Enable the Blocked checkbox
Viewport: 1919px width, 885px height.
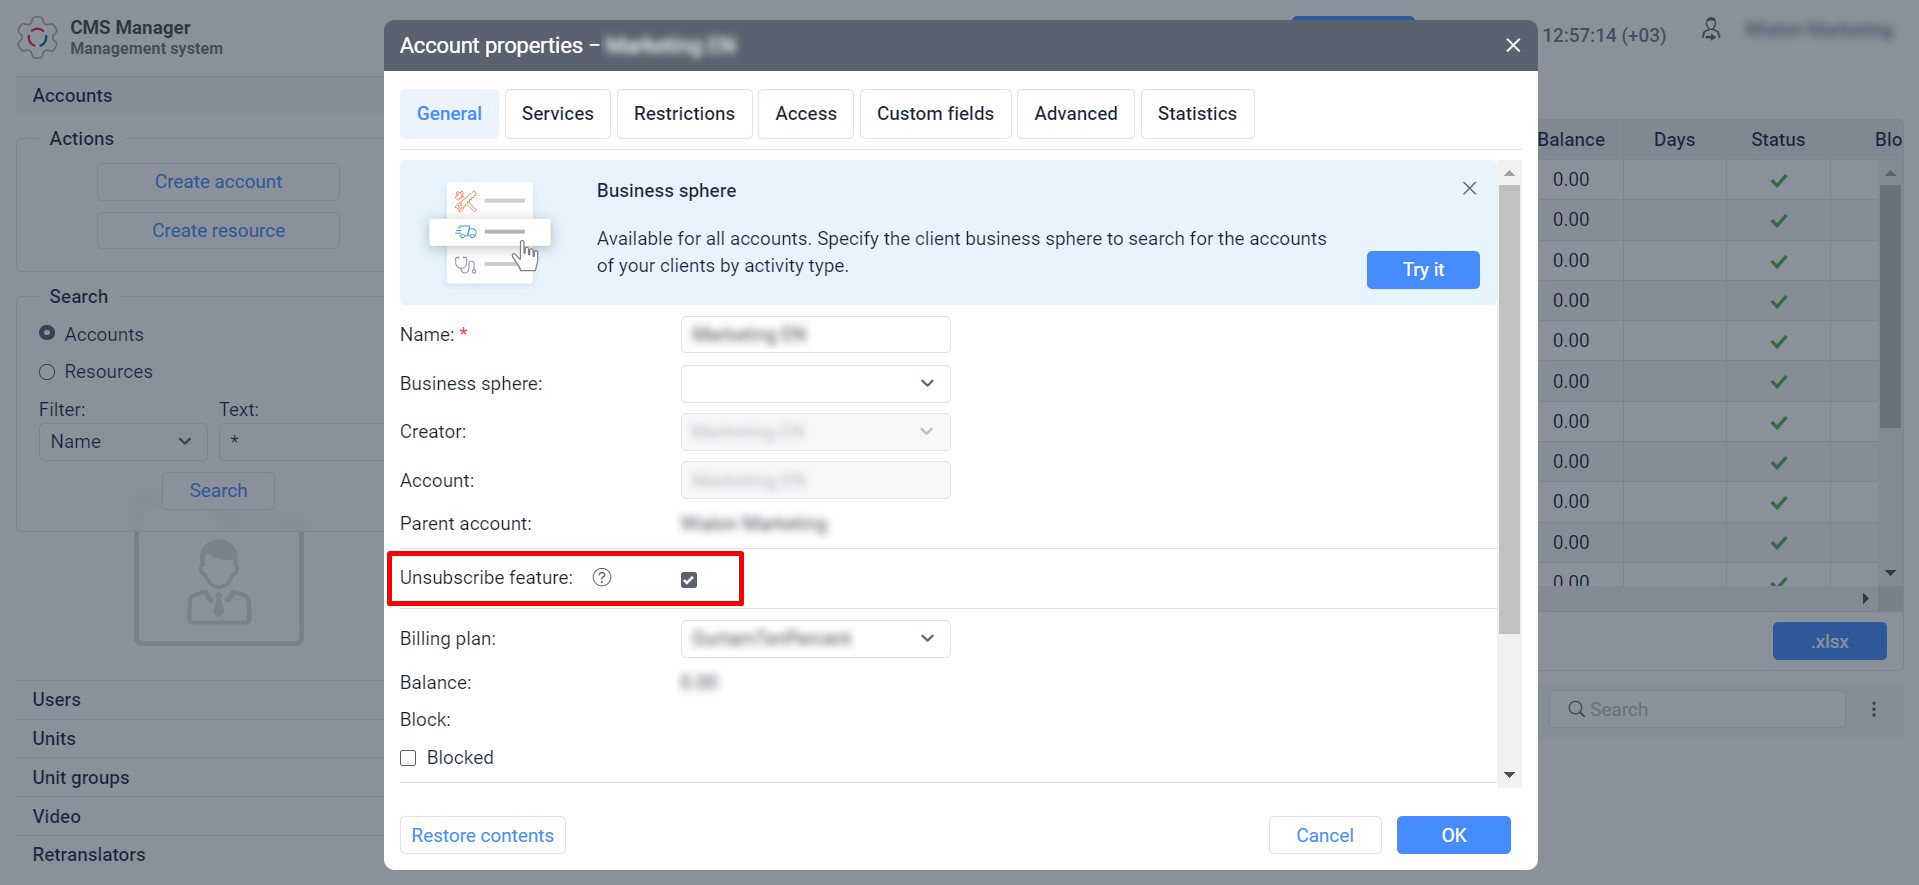coord(408,758)
